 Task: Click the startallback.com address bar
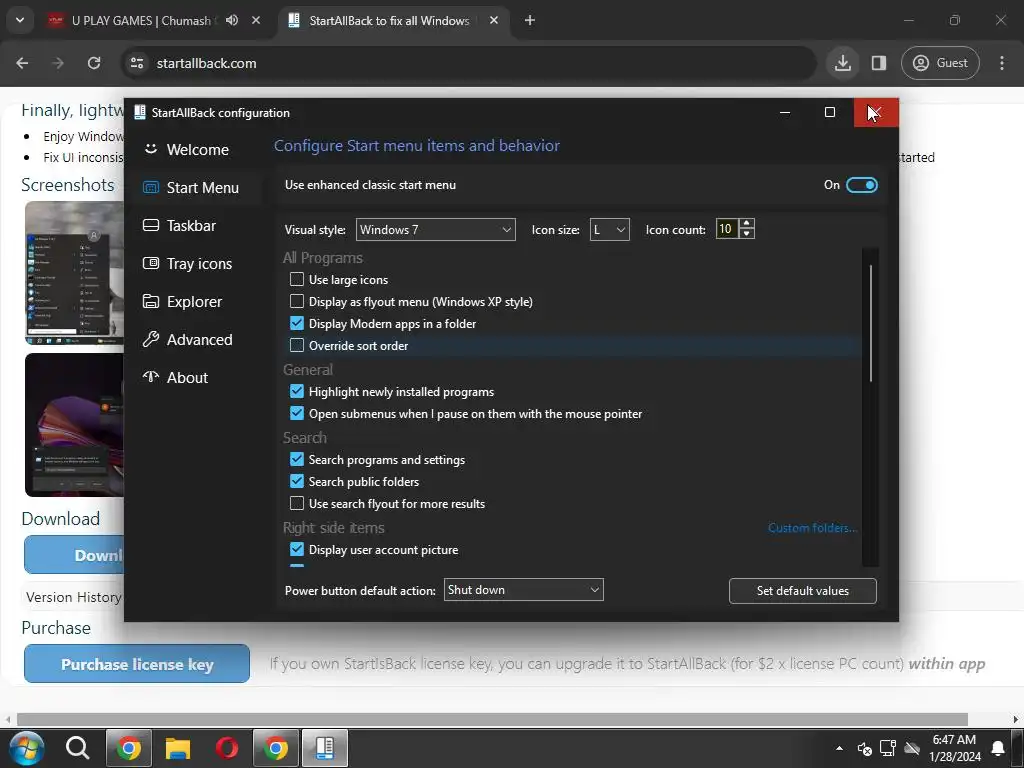(468, 63)
